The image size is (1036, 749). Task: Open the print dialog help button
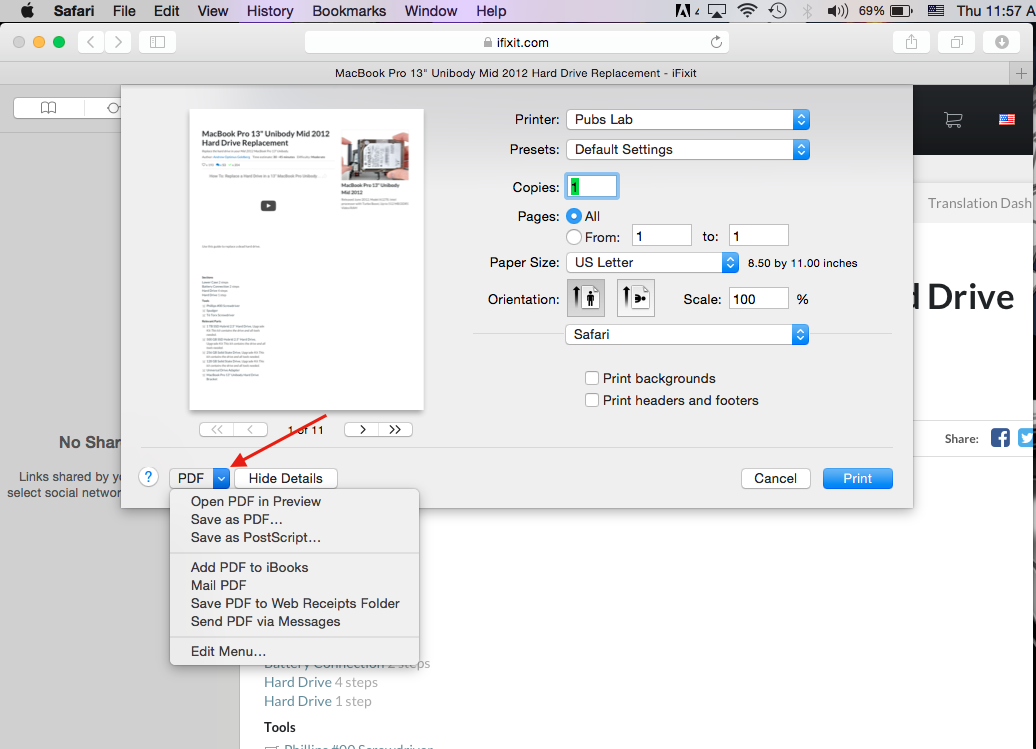coord(149,477)
